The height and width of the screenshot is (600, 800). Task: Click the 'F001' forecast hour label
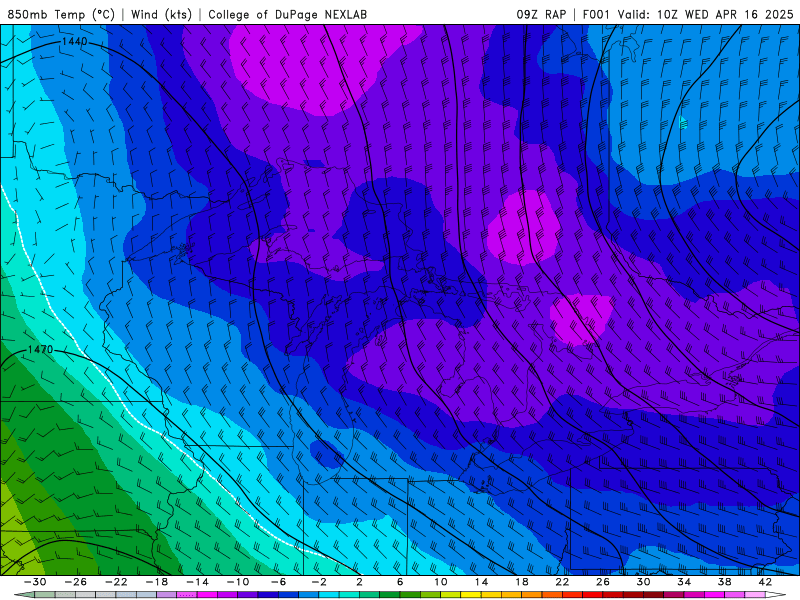coord(596,14)
